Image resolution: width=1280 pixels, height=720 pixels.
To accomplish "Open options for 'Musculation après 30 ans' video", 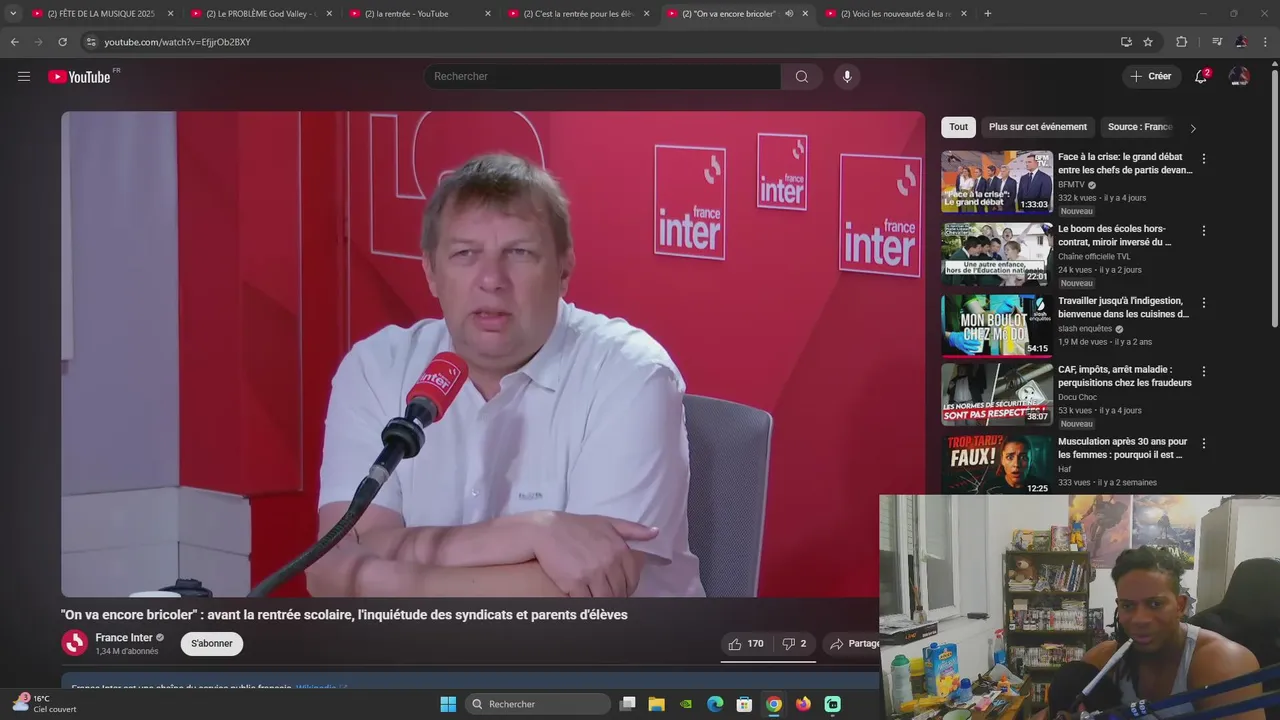I will click(1204, 443).
